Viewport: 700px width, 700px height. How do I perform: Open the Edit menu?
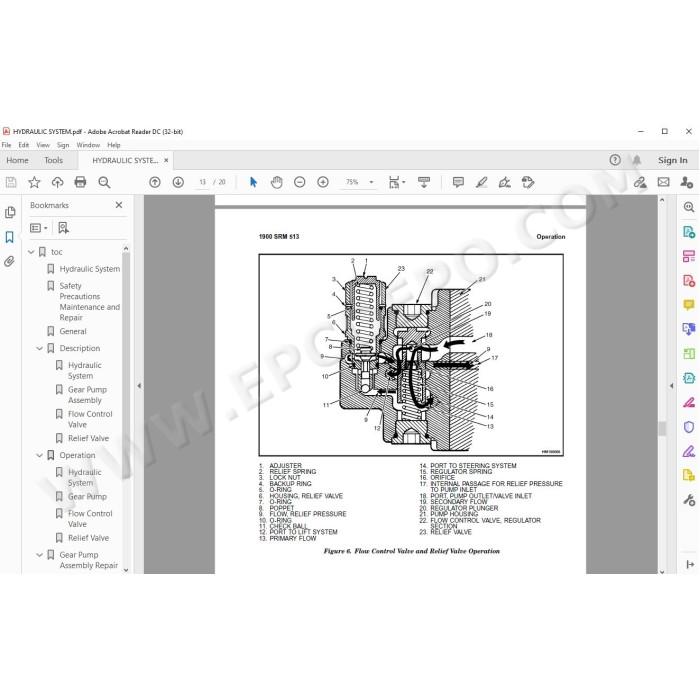tap(24, 145)
